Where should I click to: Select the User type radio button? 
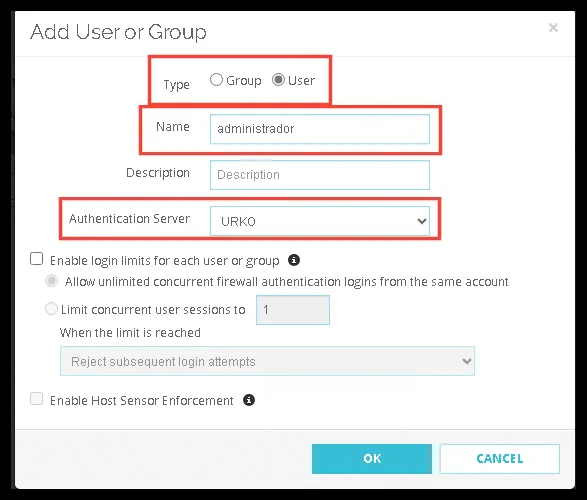point(279,80)
